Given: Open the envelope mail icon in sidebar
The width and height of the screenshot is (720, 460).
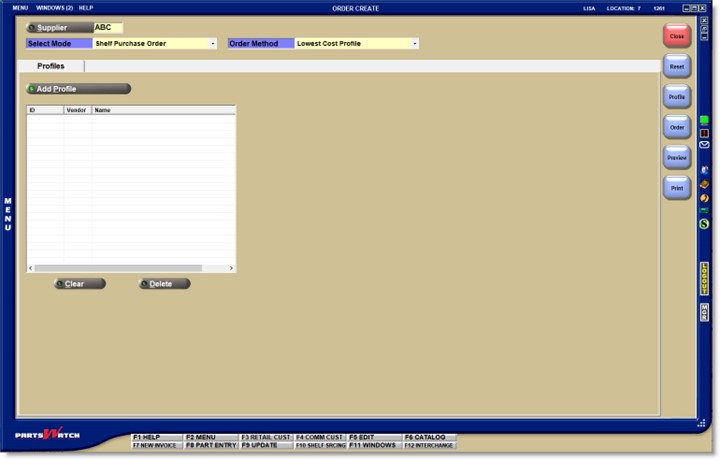Looking at the screenshot, I should pos(704,145).
